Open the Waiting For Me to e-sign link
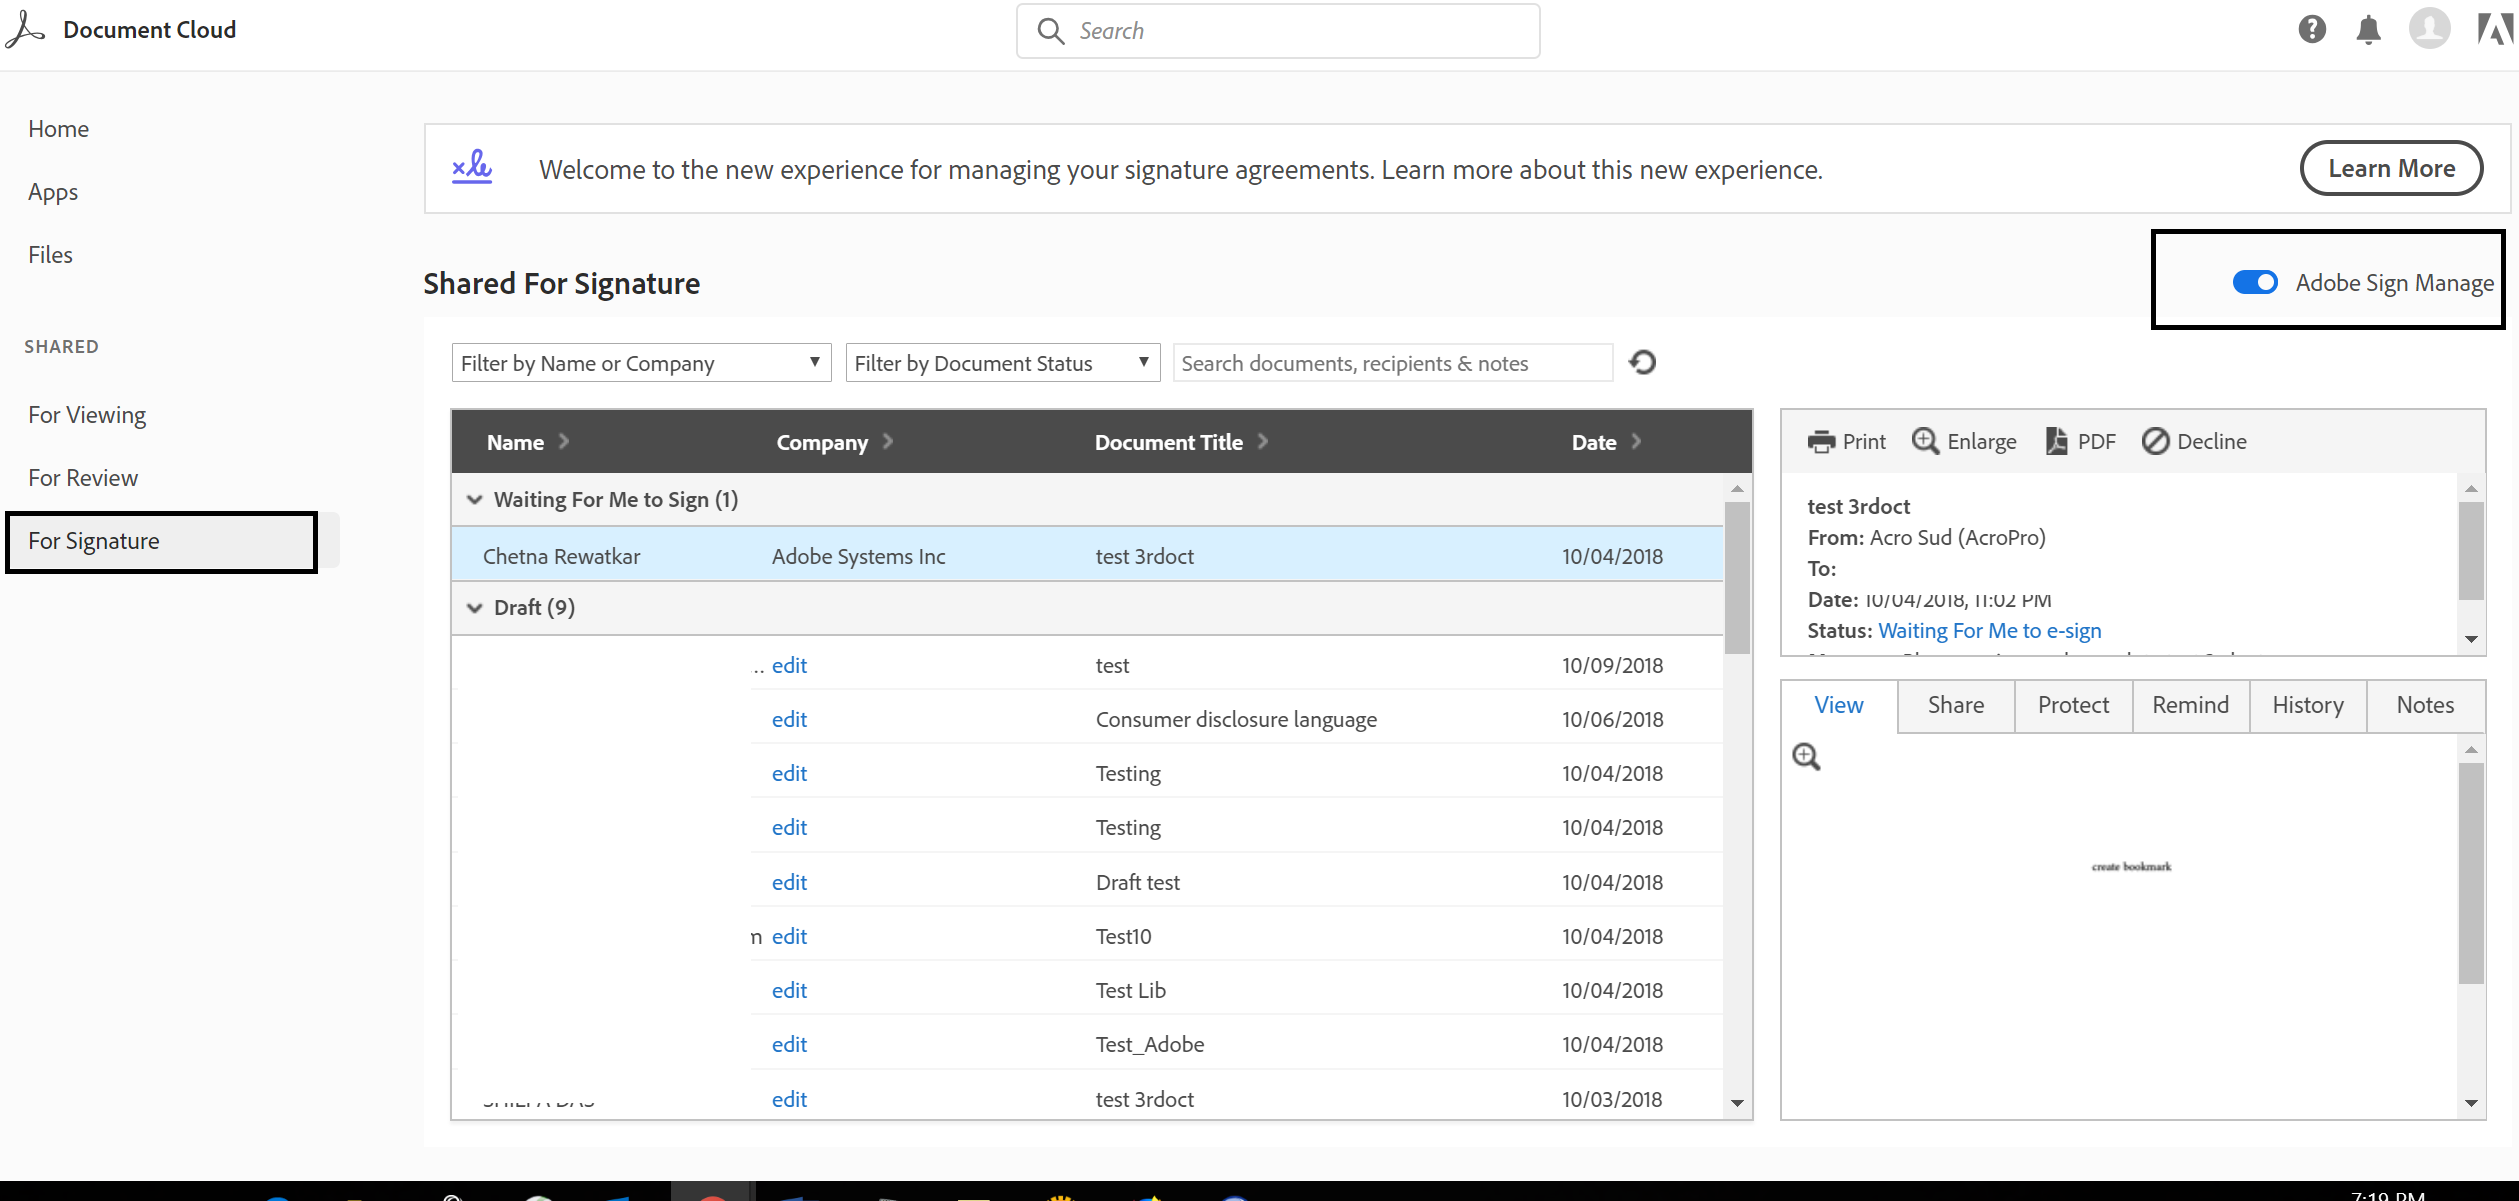Screen dimensions: 2519x1201 point(1989,630)
